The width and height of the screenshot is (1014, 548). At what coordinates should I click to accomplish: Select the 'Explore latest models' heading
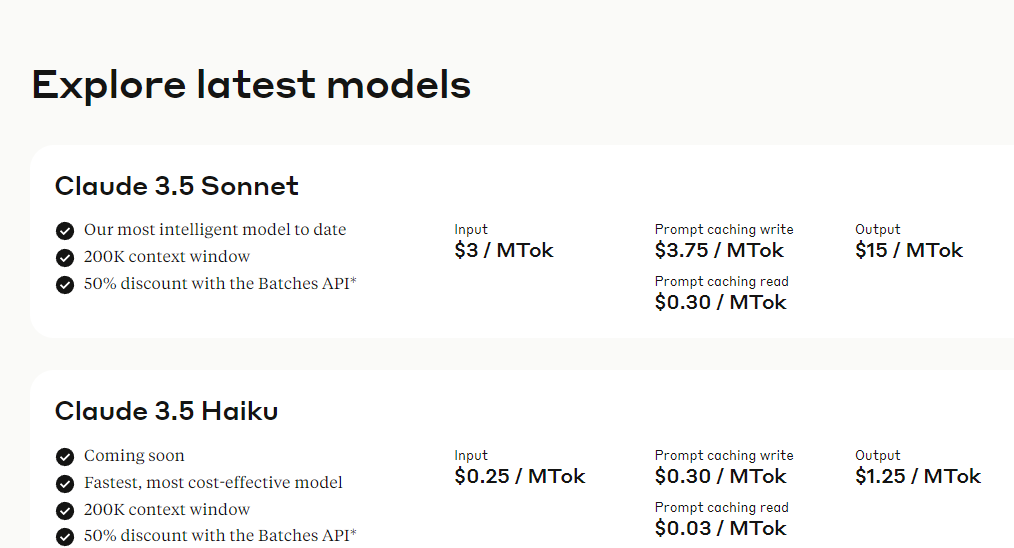tap(252, 85)
